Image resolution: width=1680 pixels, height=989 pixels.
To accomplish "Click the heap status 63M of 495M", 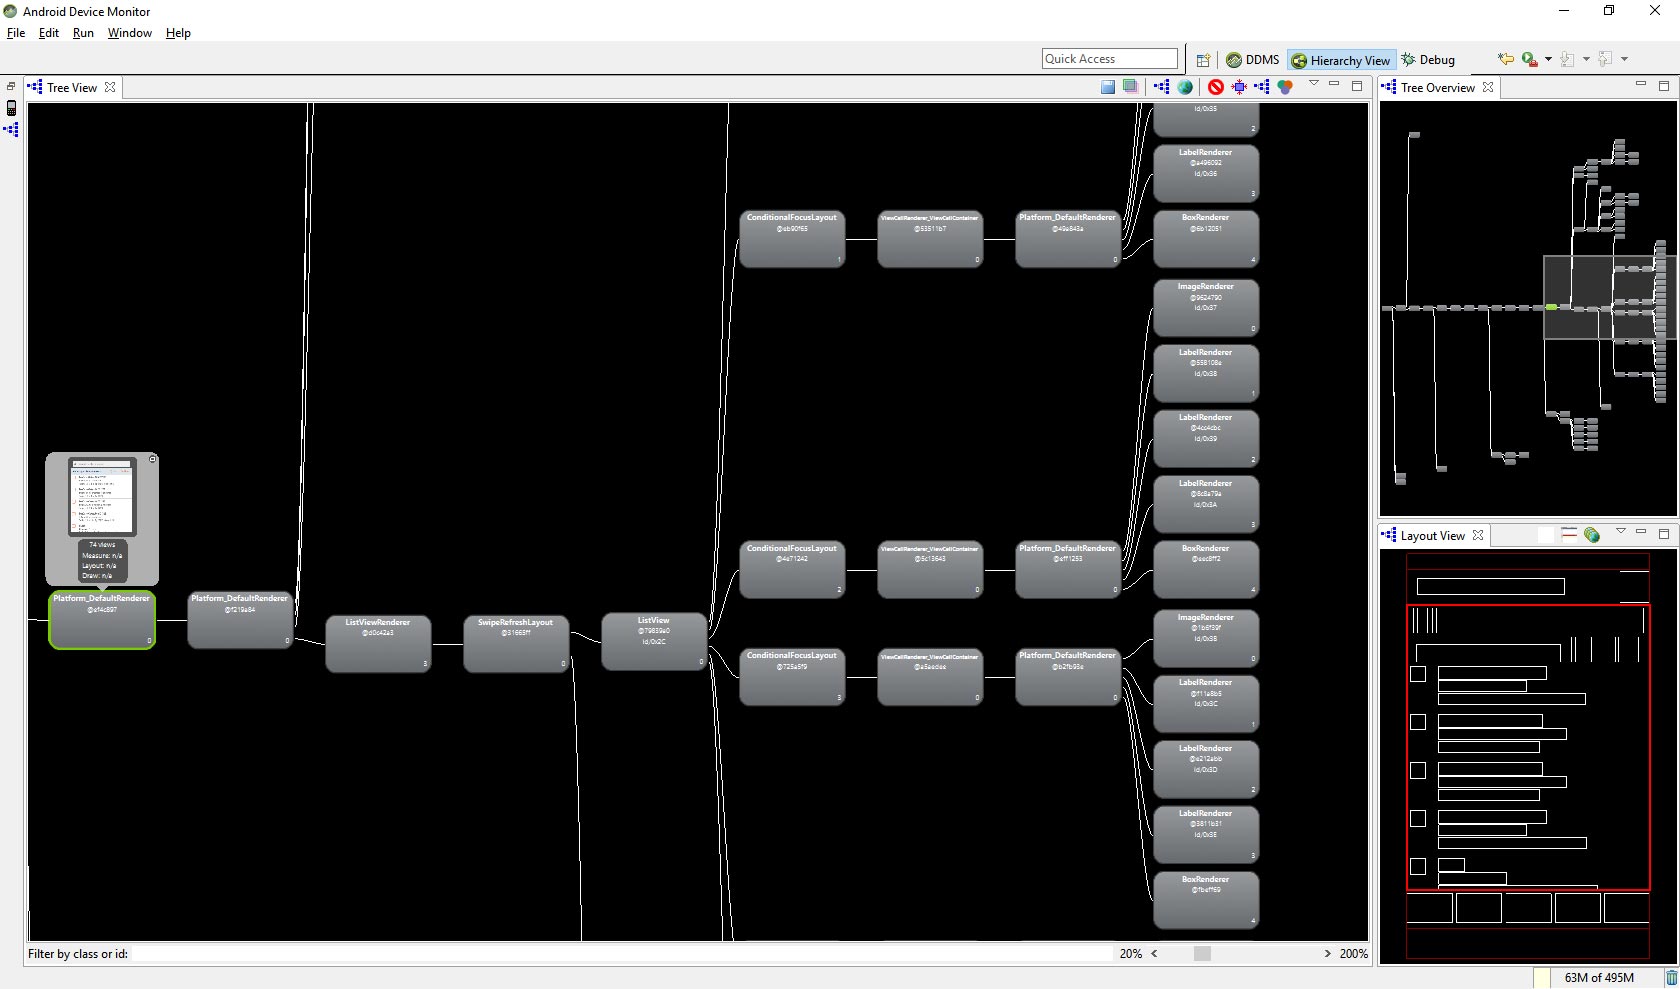I will pos(1599,978).
